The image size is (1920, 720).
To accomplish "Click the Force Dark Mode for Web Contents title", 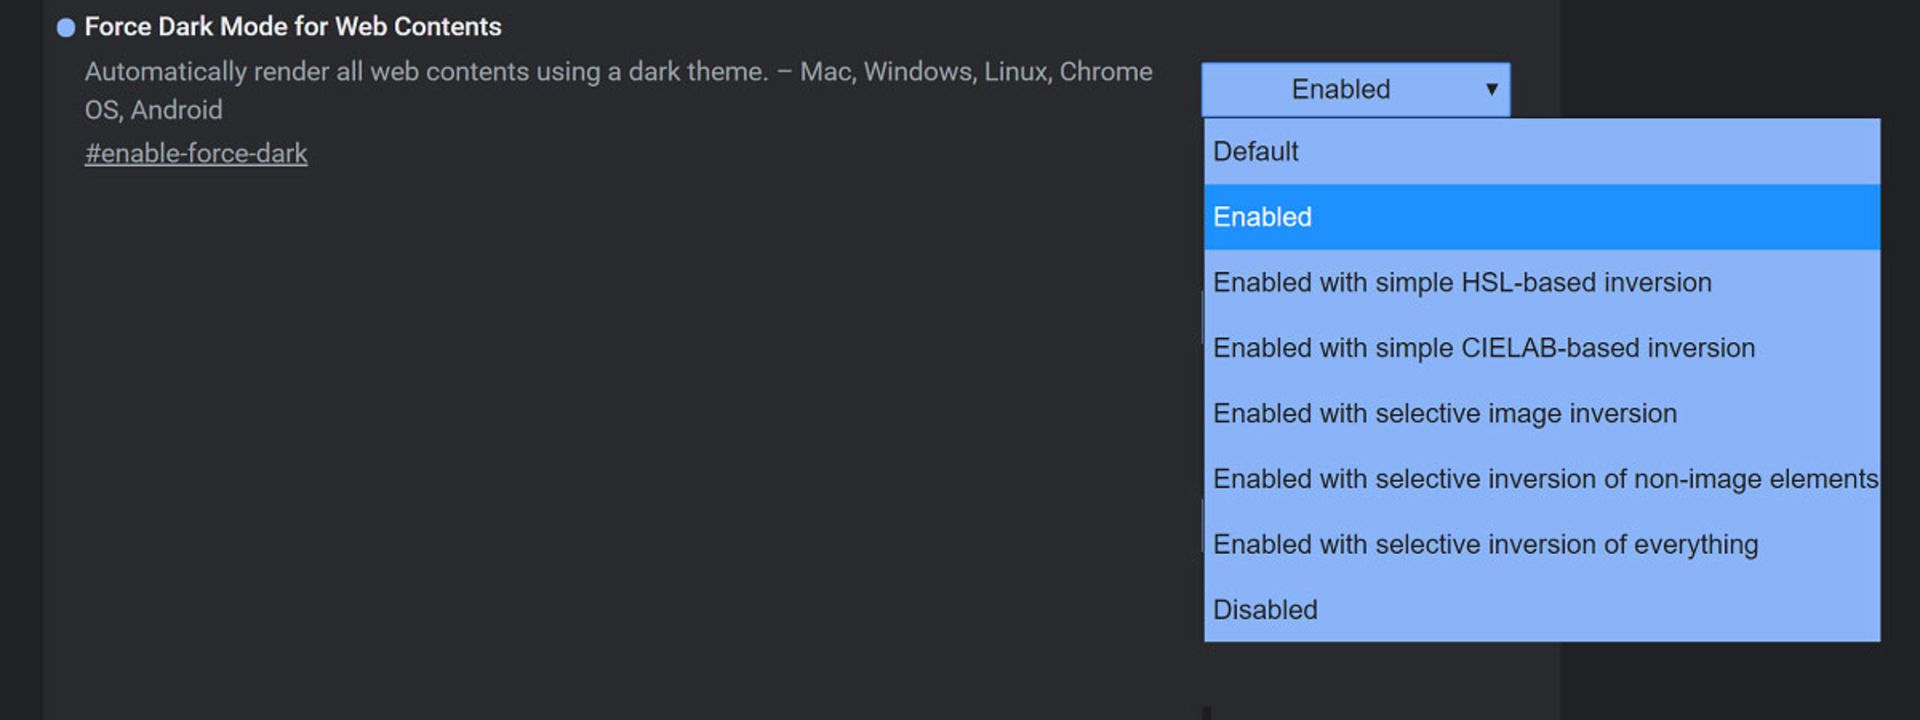I will click(293, 27).
